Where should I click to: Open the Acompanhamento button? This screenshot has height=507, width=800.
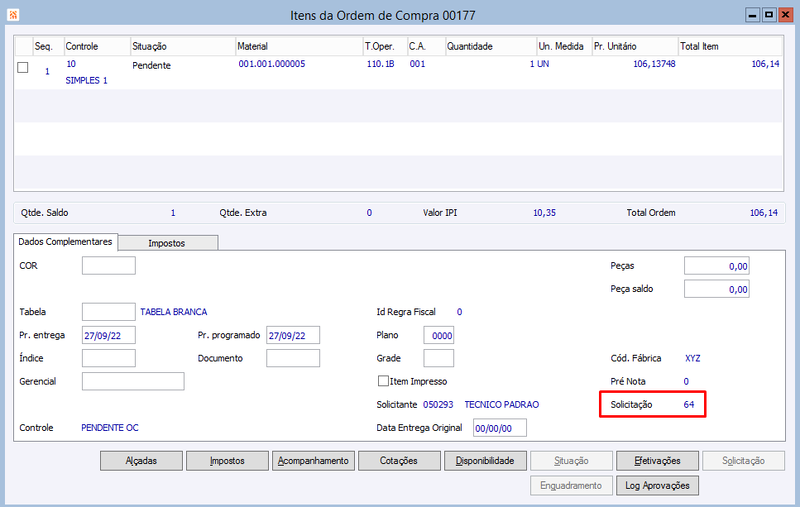click(313, 461)
